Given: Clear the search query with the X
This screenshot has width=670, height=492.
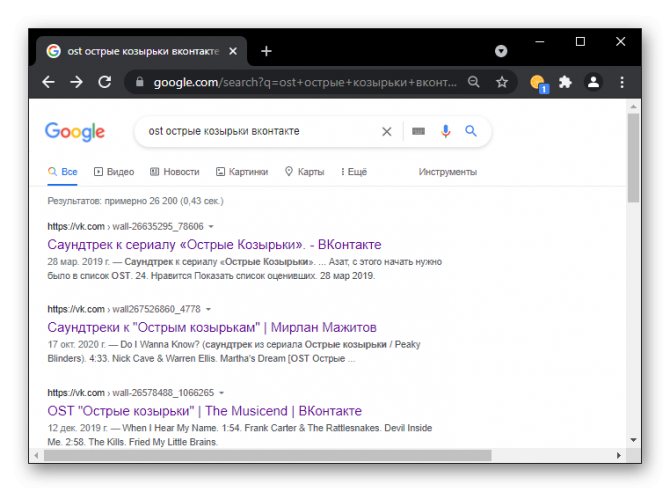Looking at the screenshot, I should 387,132.
